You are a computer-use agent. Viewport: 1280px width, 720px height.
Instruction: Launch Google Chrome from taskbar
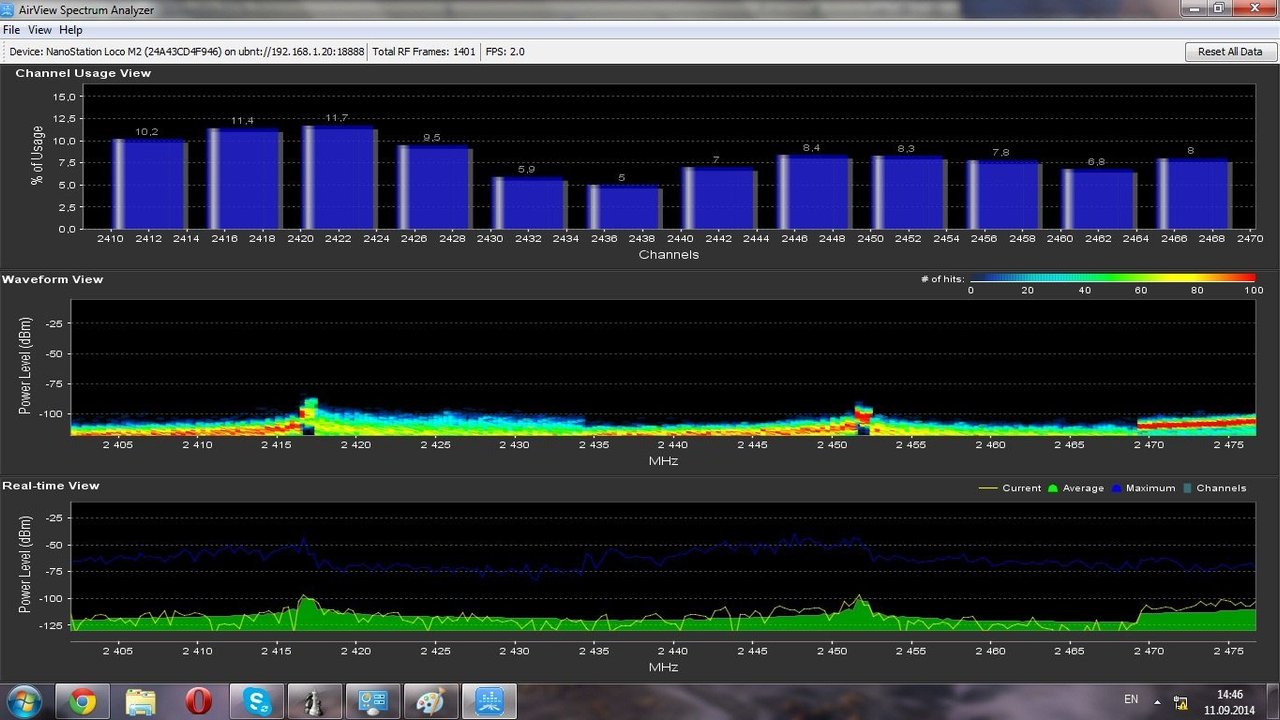(83, 702)
